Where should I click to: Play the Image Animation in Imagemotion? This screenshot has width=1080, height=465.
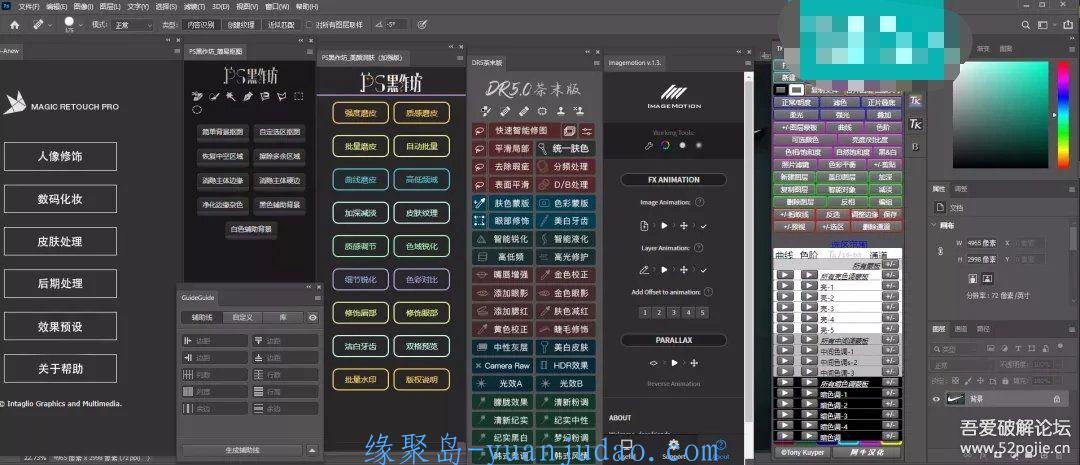tap(663, 226)
